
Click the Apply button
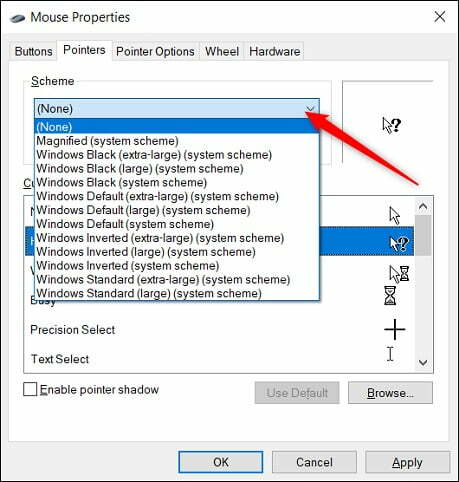click(x=407, y=462)
